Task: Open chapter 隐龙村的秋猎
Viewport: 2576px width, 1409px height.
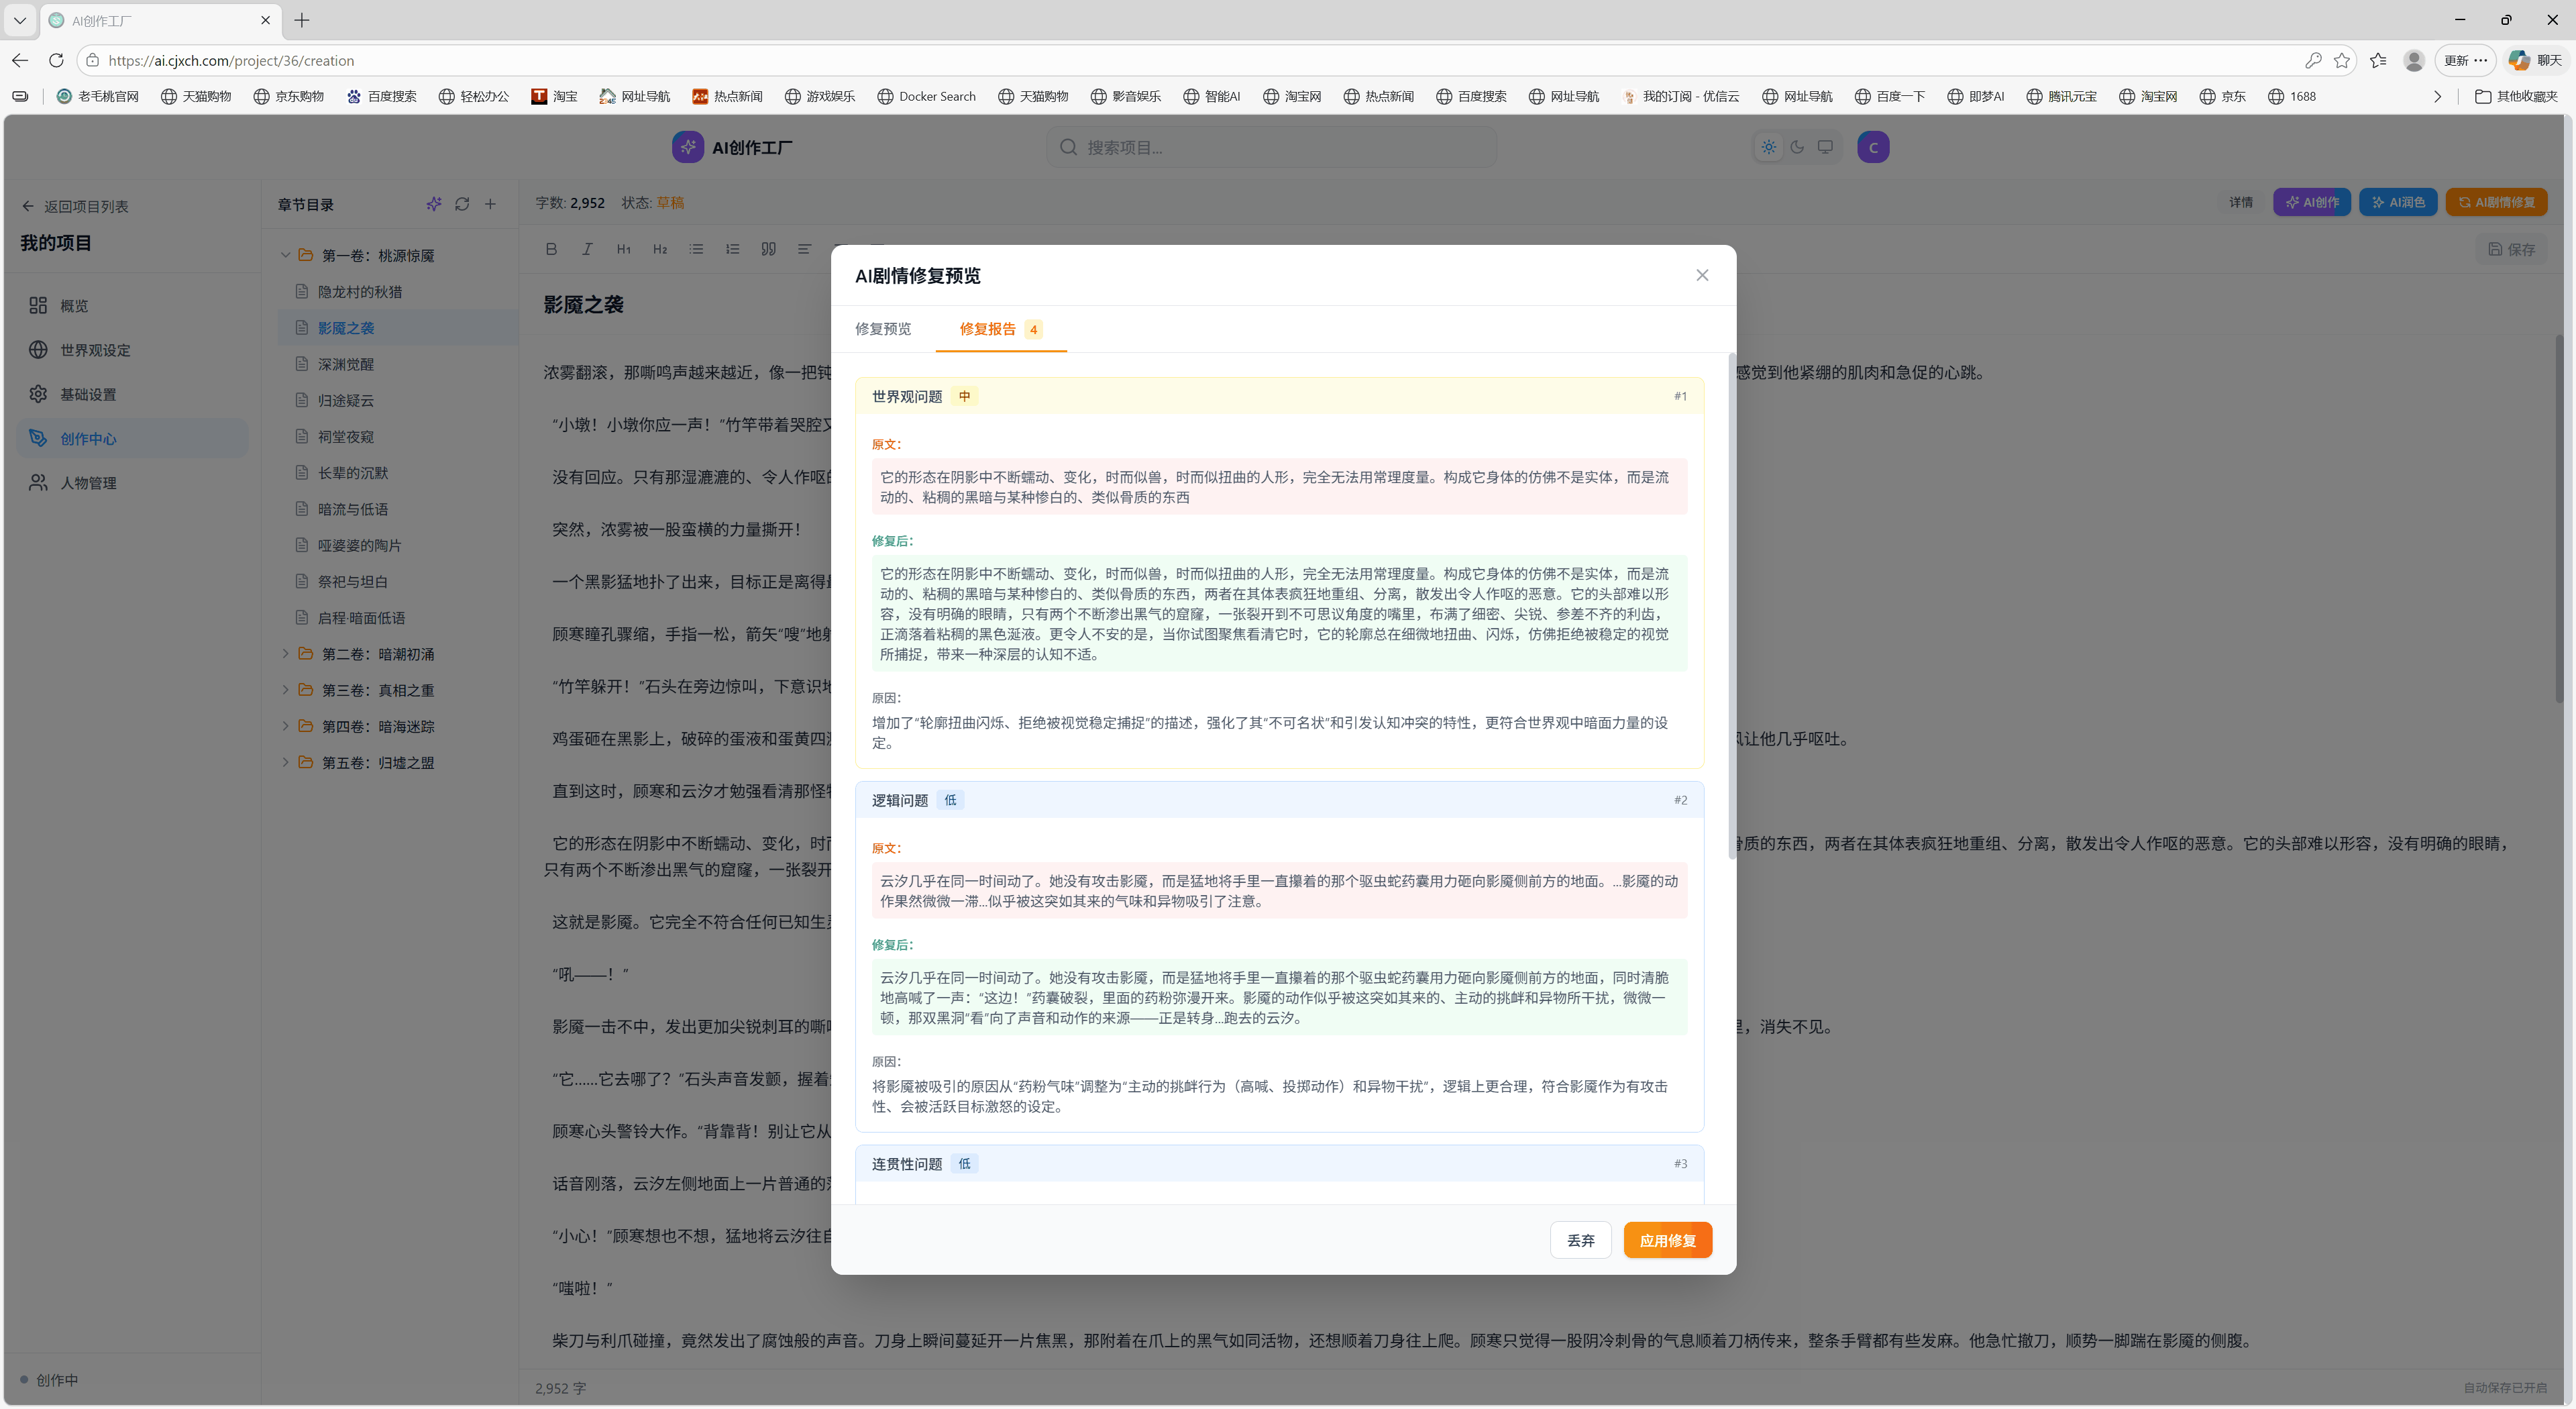Action: pos(398,291)
